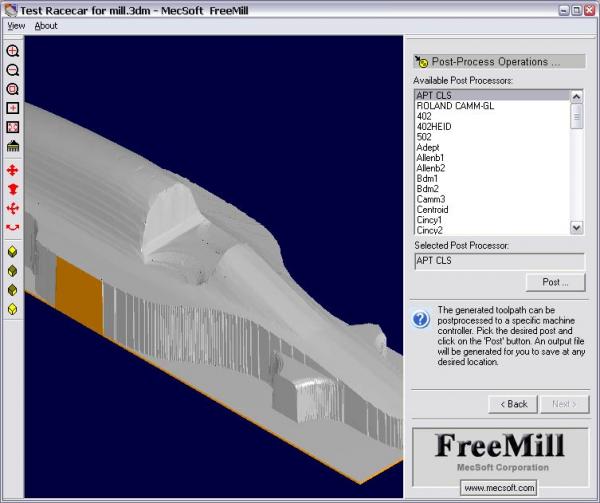Select the Cincy2 post processor
The image size is (600, 503).
pyautogui.click(x=492, y=230)
